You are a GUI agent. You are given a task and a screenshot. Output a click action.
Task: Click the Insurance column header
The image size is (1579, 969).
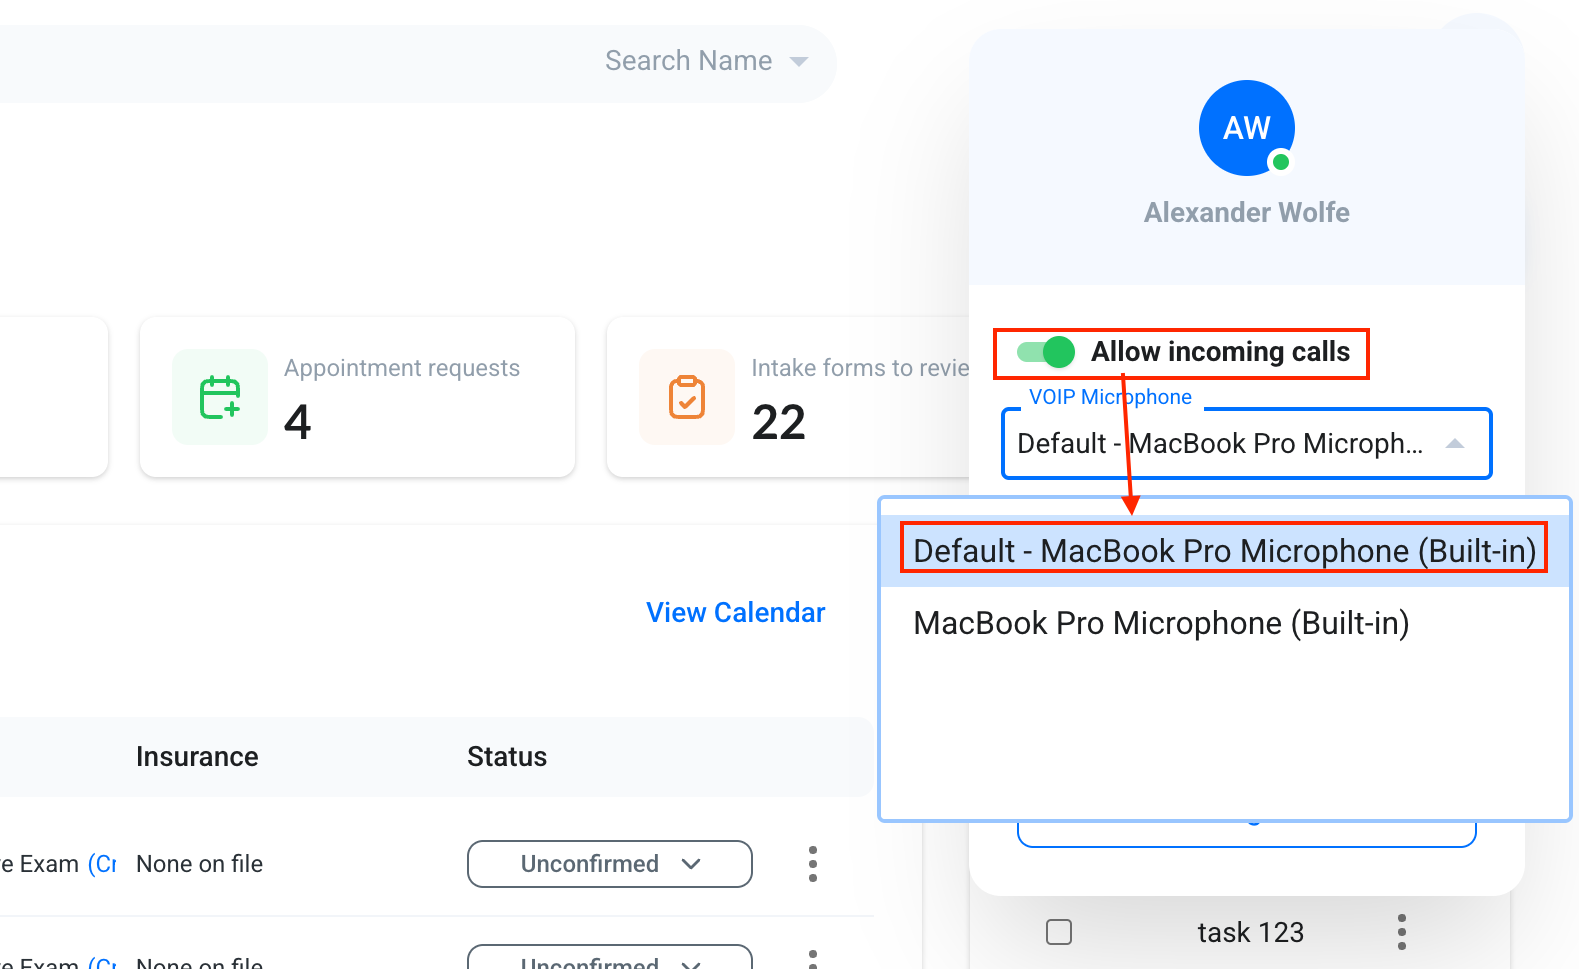pyautogui.click(x=197, y=757)
